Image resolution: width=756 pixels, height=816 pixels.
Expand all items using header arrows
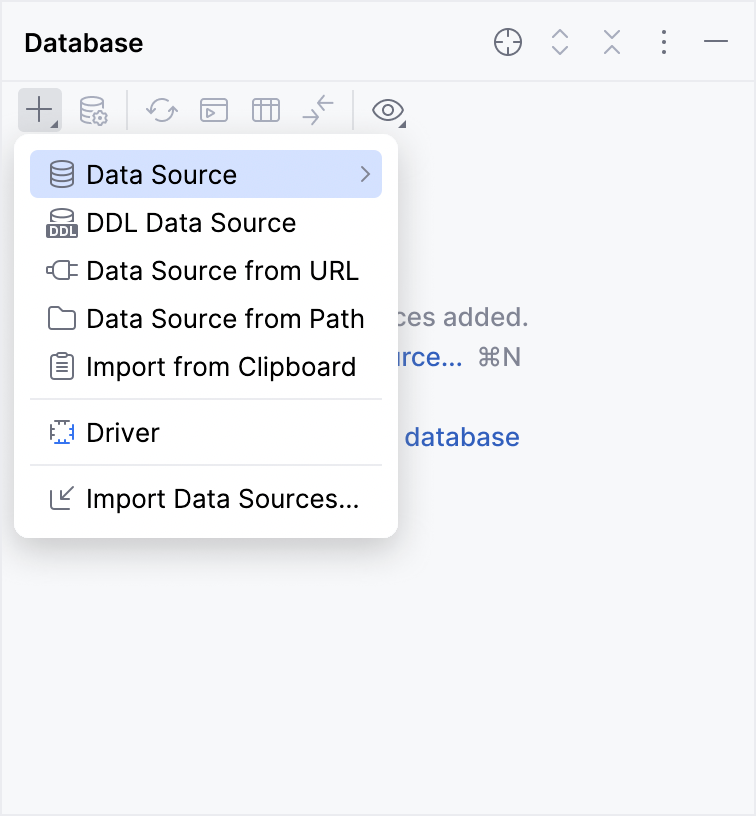[560, 42]
